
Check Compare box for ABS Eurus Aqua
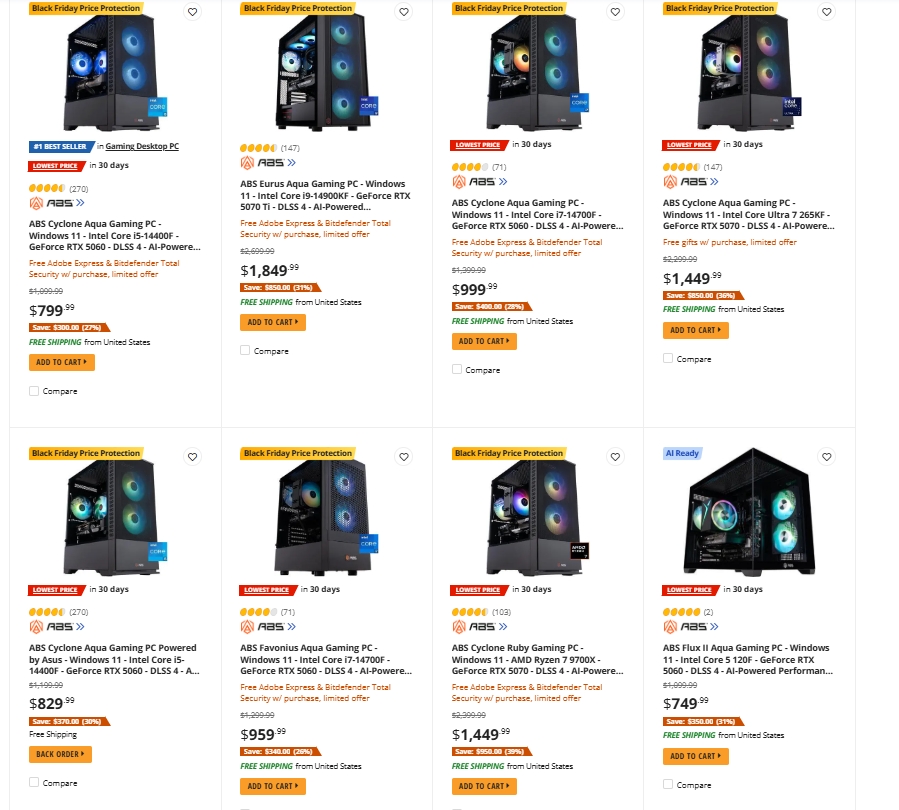pyautogui.click(x=246, y=351)
